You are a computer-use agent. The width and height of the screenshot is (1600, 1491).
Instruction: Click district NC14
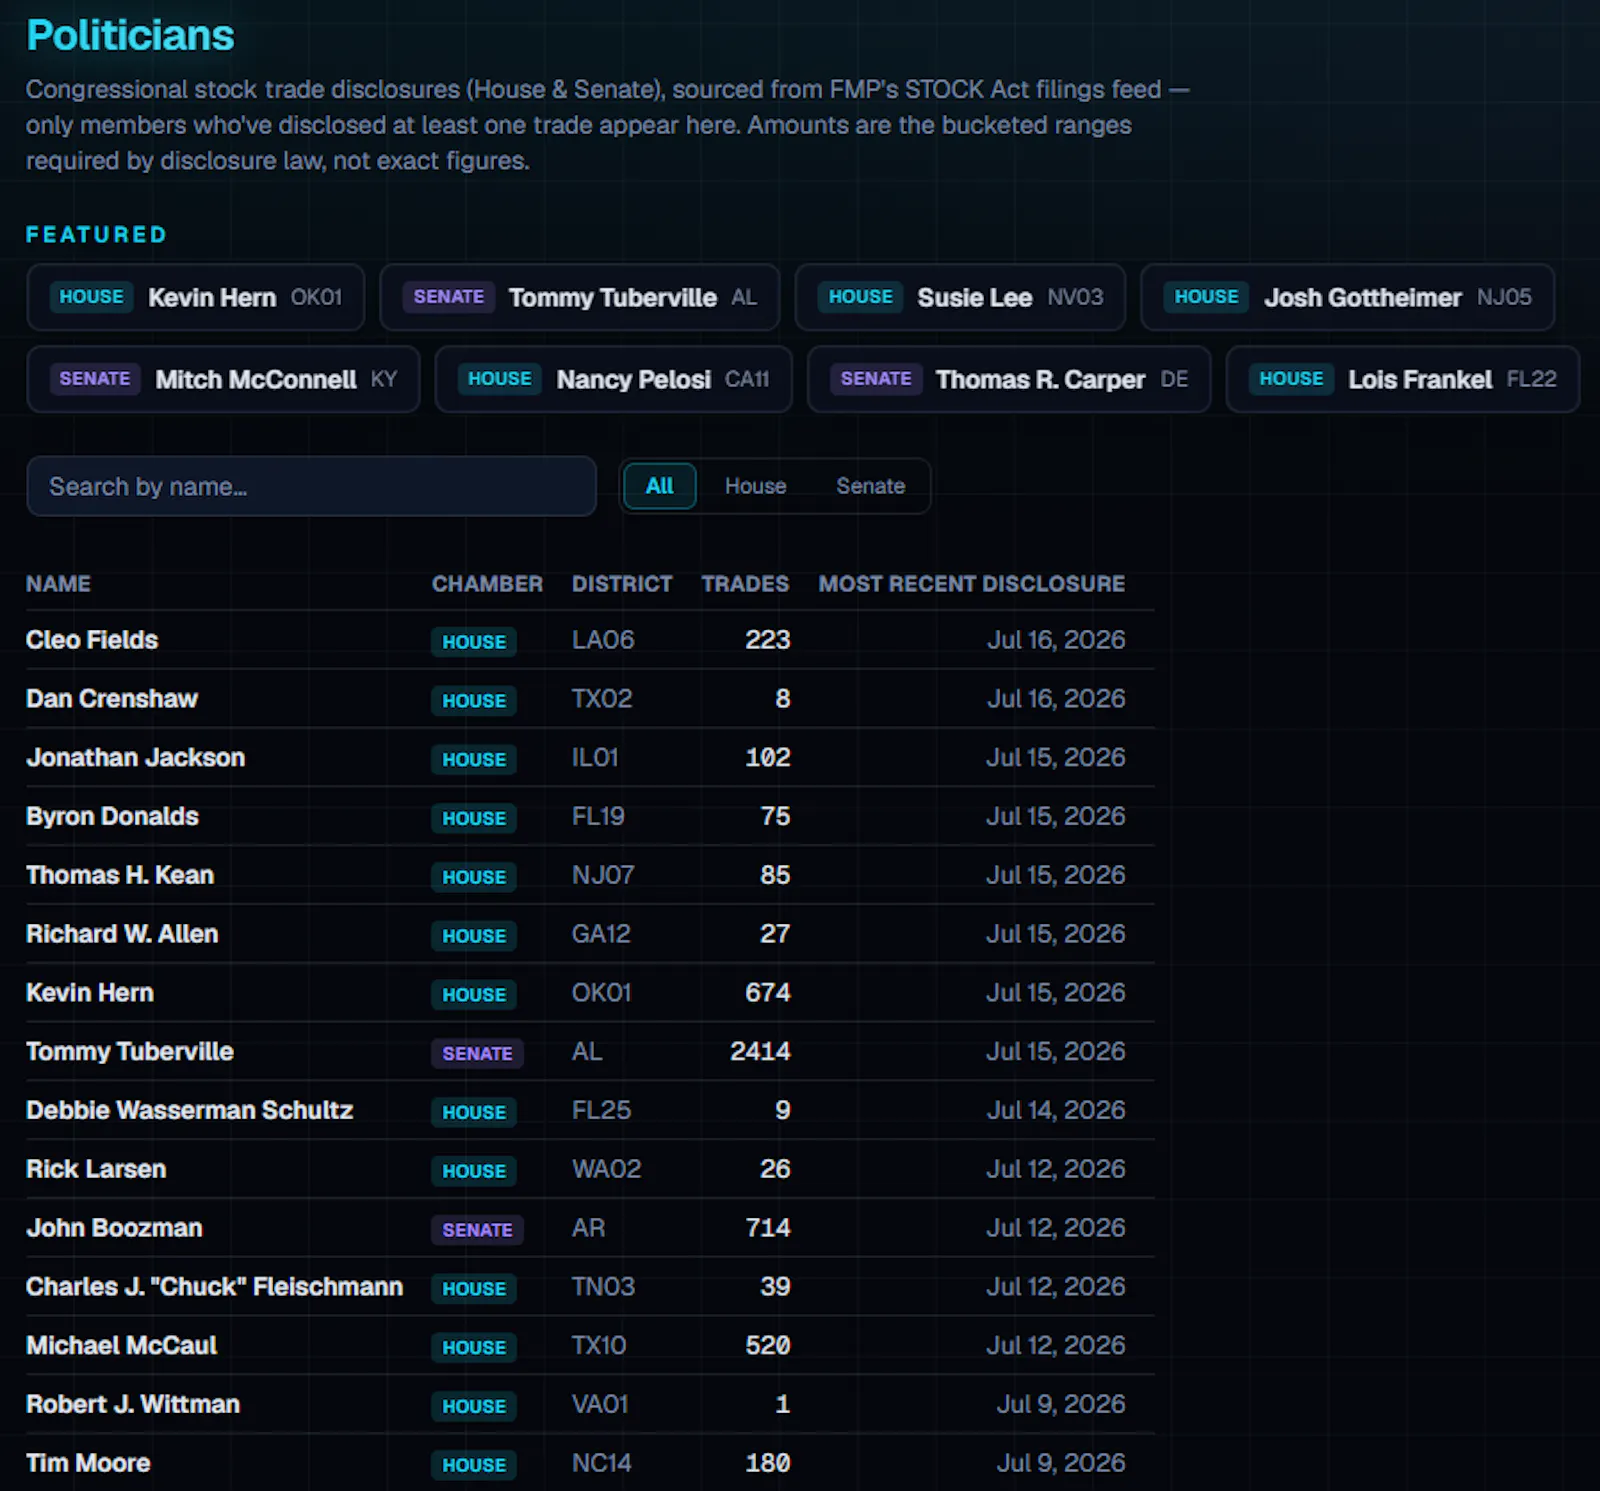click(601, 1463)
